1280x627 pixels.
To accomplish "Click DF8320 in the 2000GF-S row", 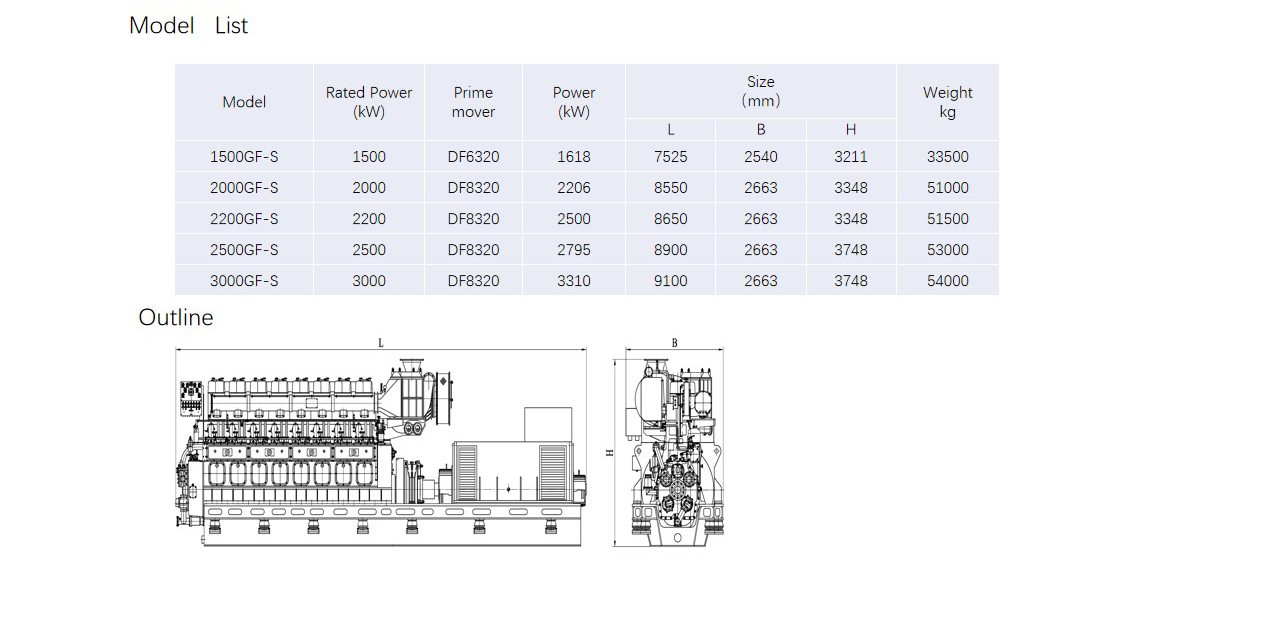I will 473,187.
